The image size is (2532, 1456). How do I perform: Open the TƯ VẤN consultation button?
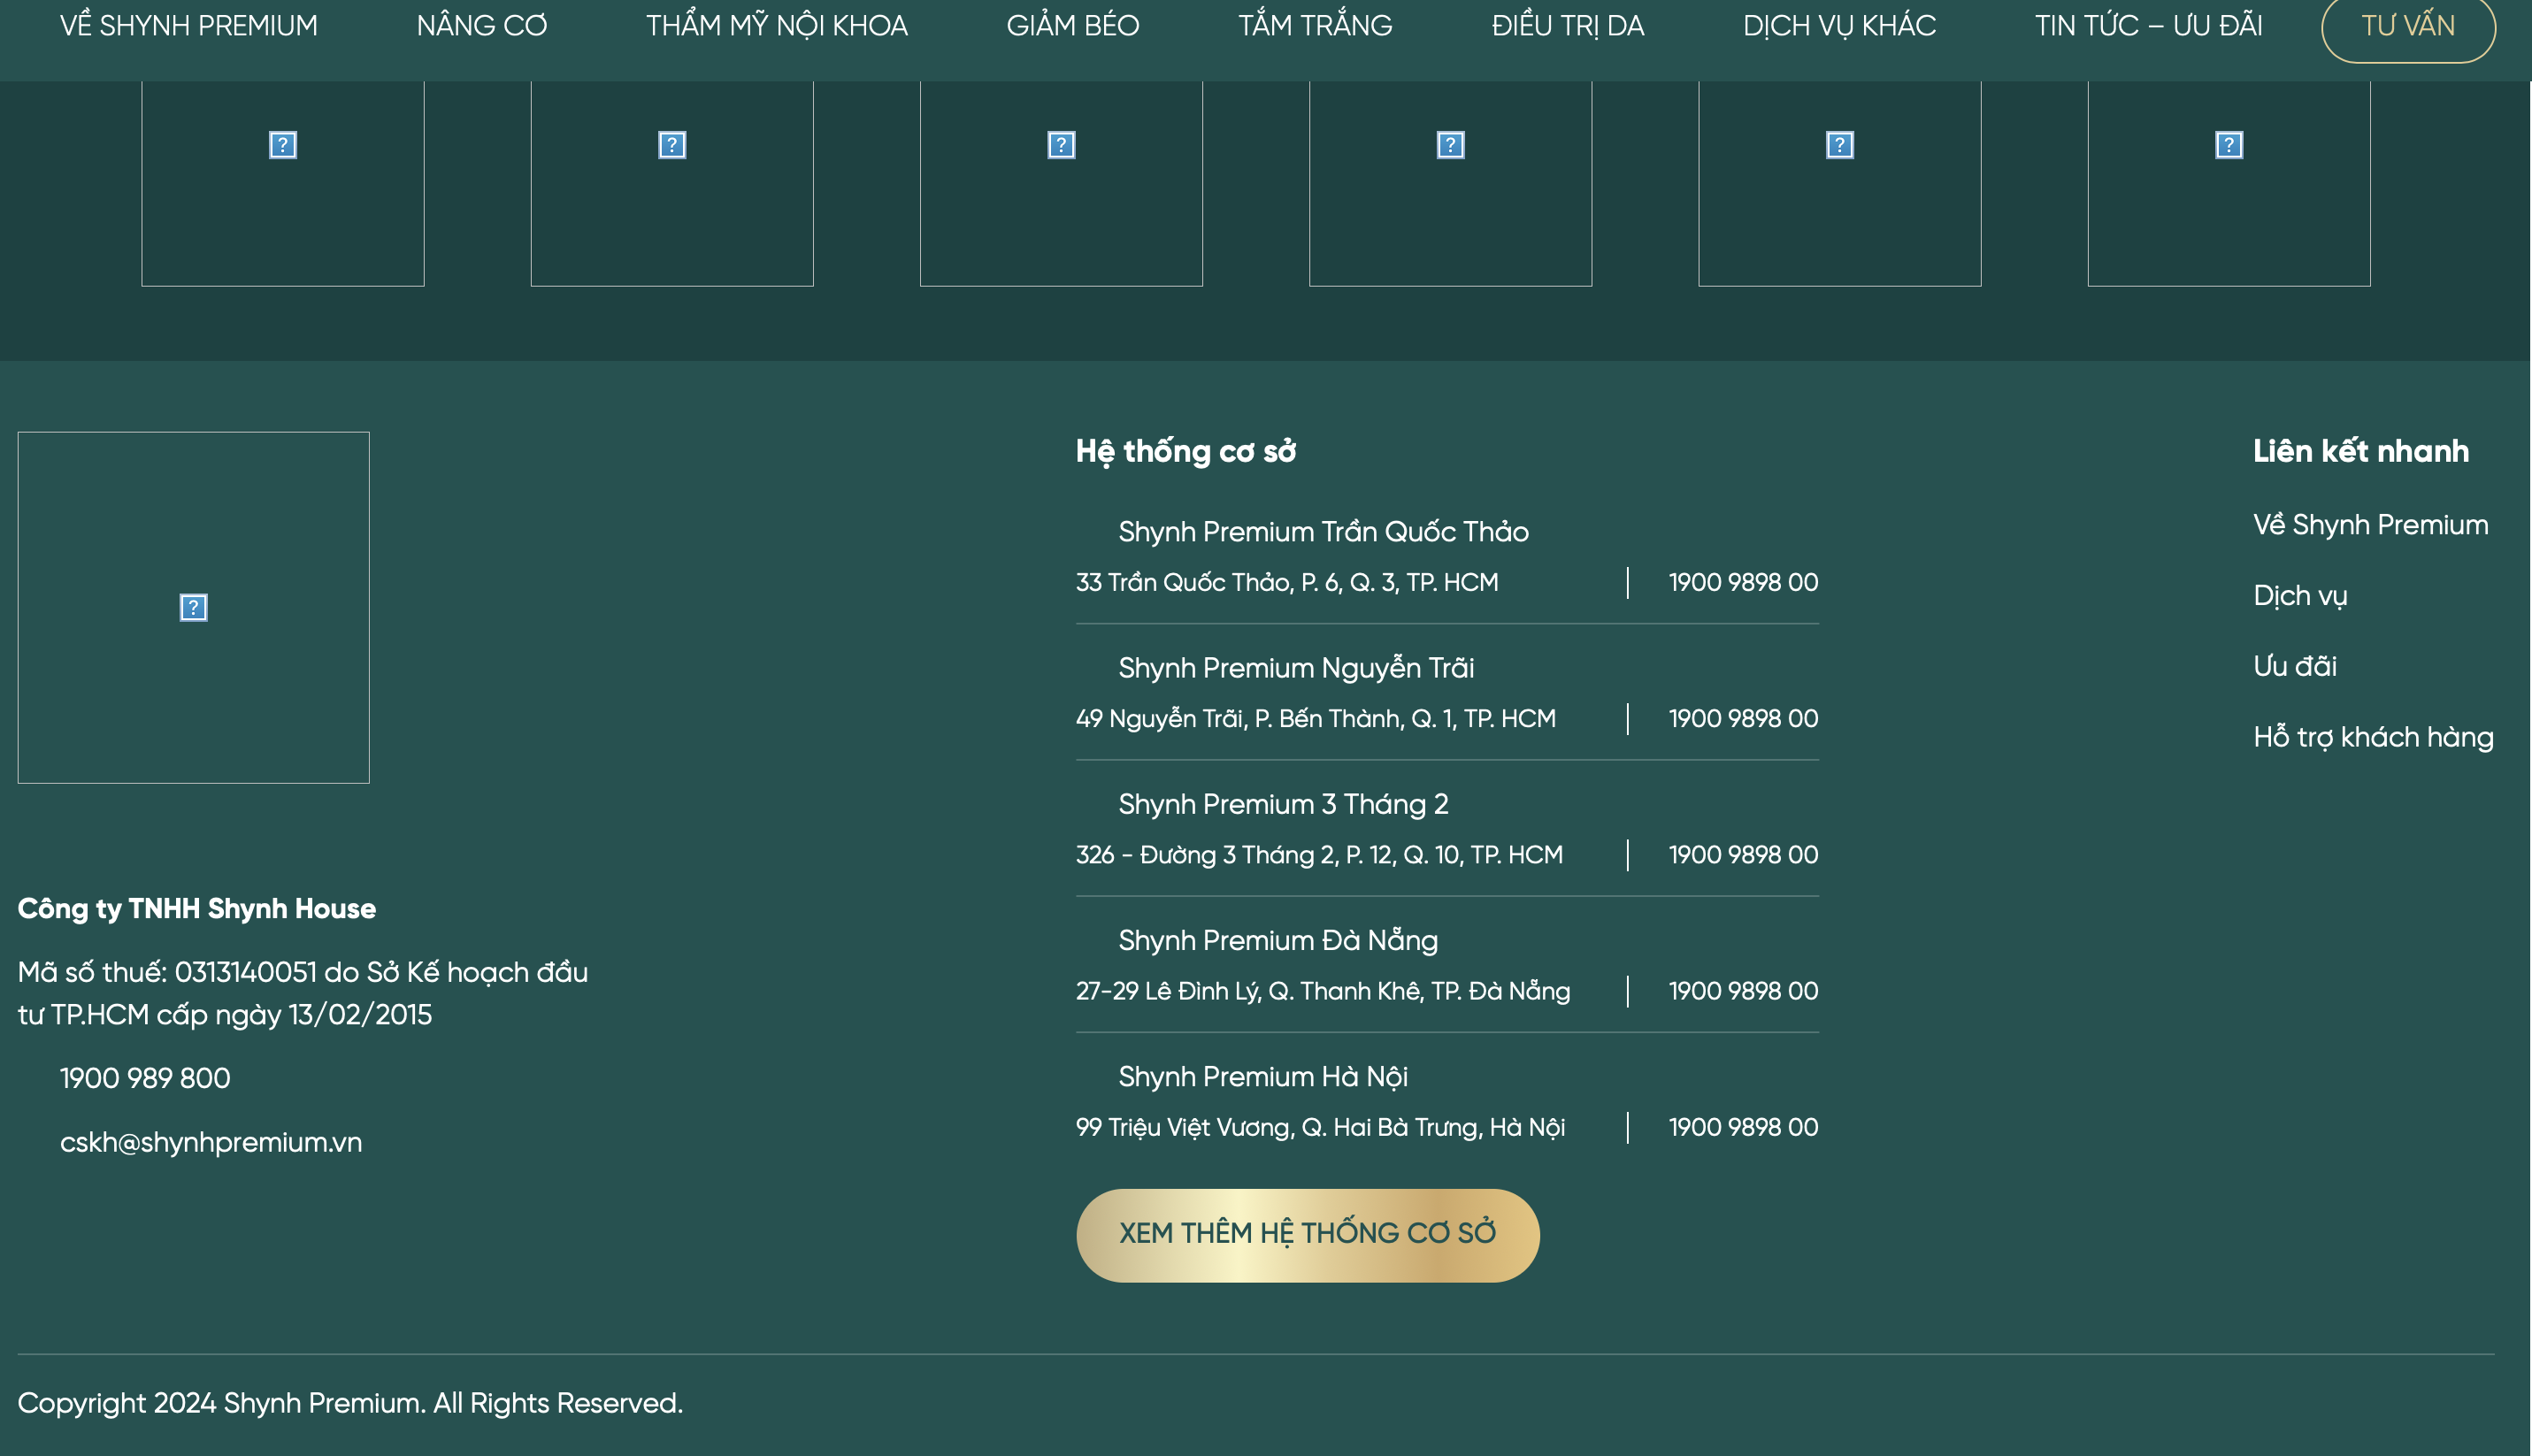[x=2407, y=26]
